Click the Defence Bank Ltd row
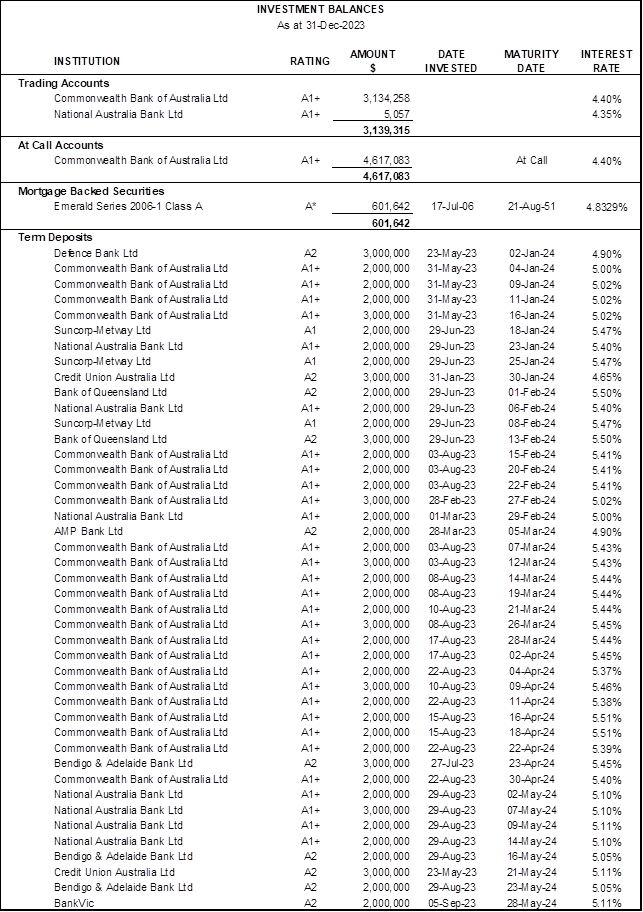The image size is (643, 912). (x=322, y=254)
